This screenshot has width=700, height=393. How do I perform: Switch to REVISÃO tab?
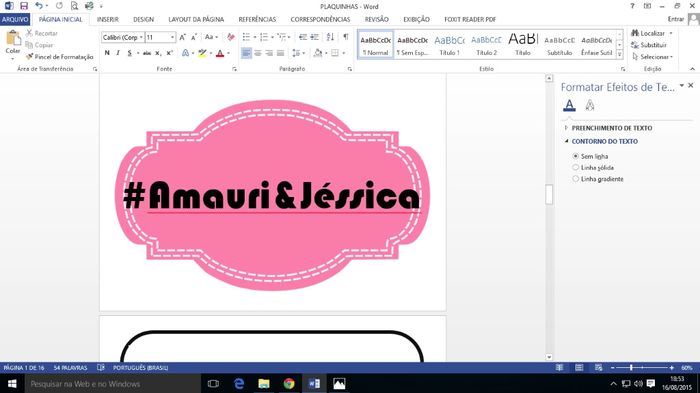[376, 19]
